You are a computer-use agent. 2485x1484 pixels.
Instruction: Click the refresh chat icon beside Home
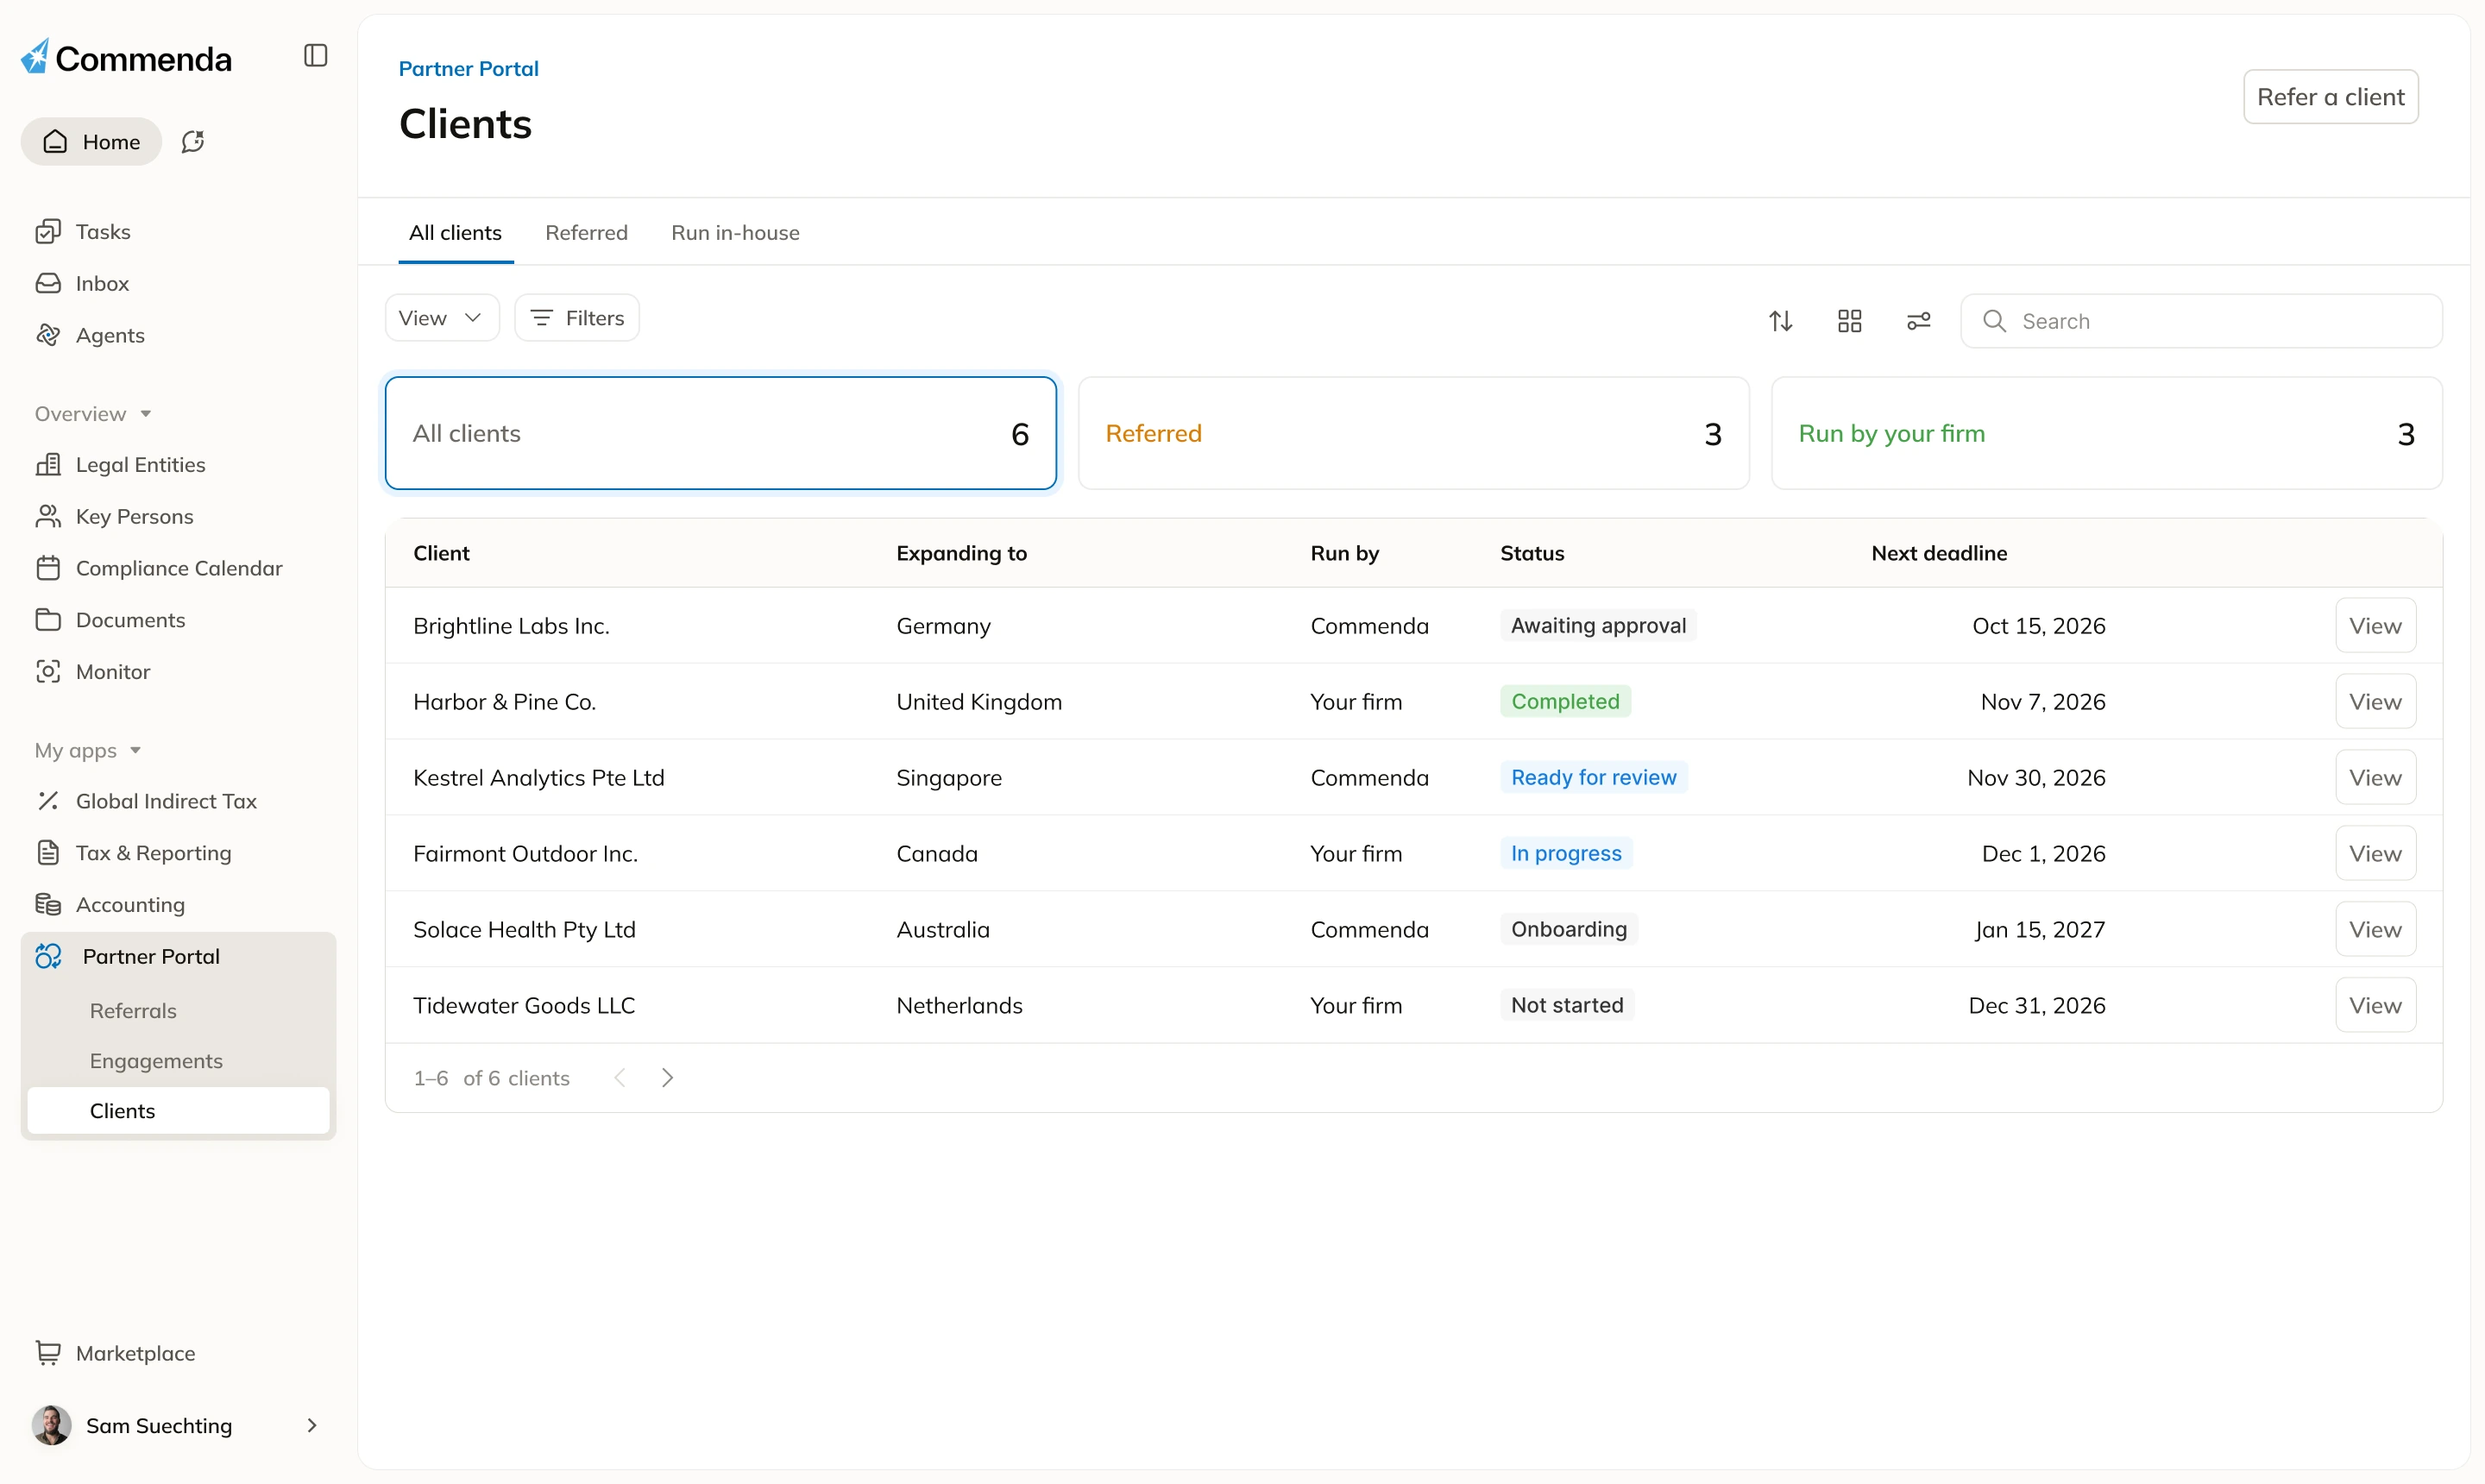[x=193, y=142]
